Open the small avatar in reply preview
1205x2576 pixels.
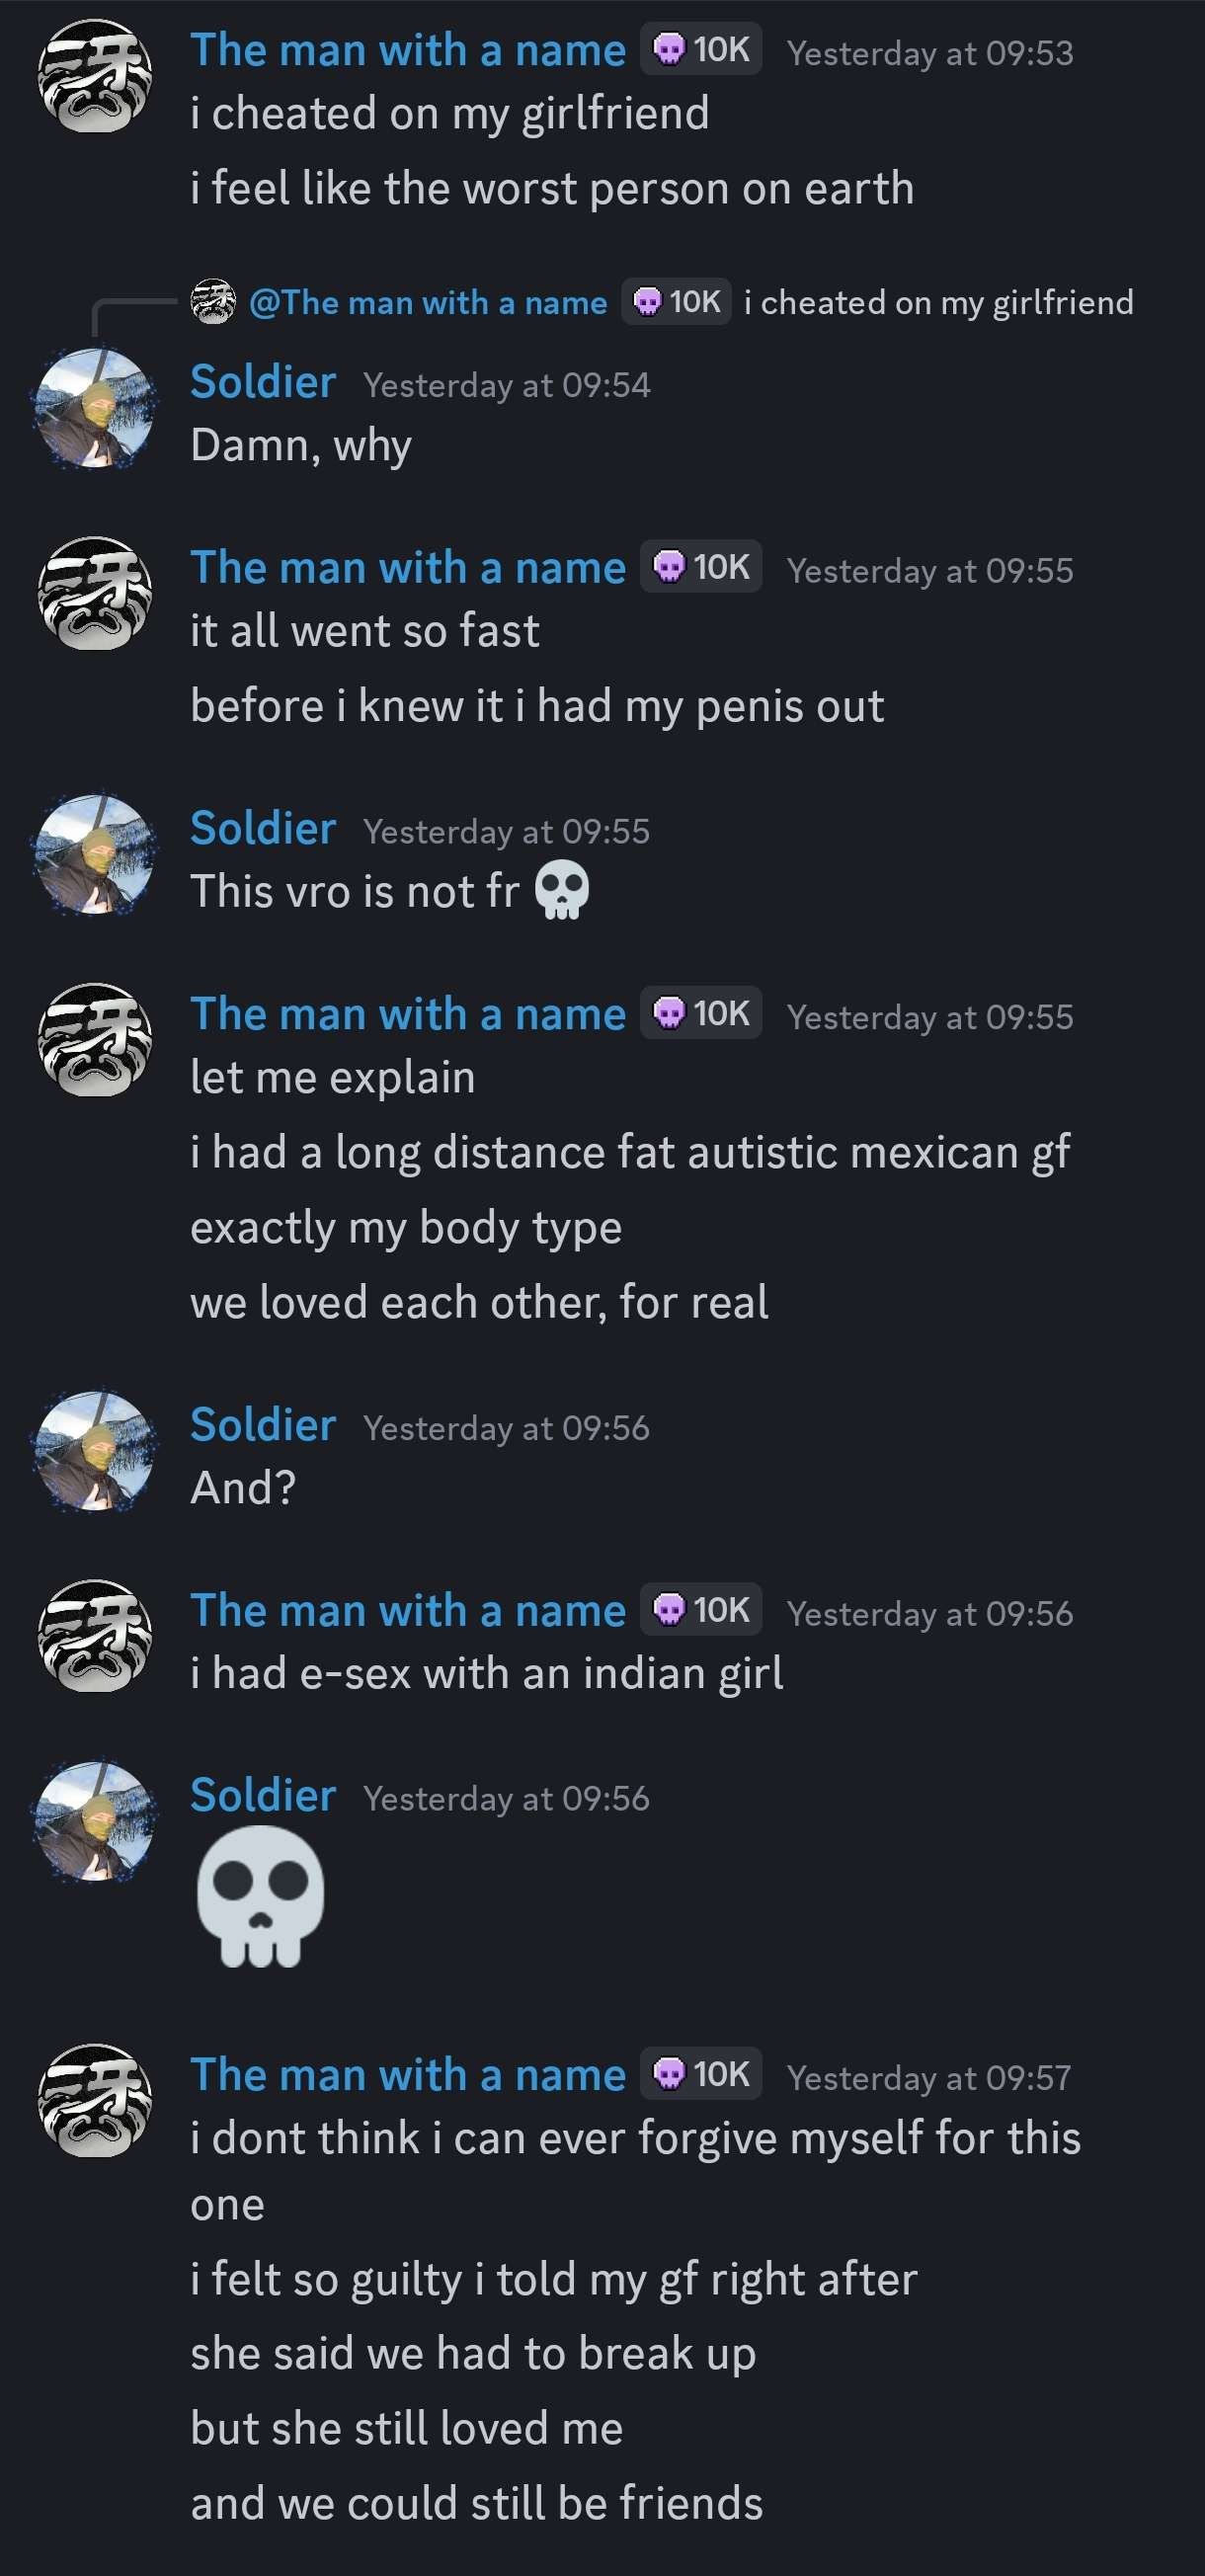pyautogui.click(x=213, y=302)
